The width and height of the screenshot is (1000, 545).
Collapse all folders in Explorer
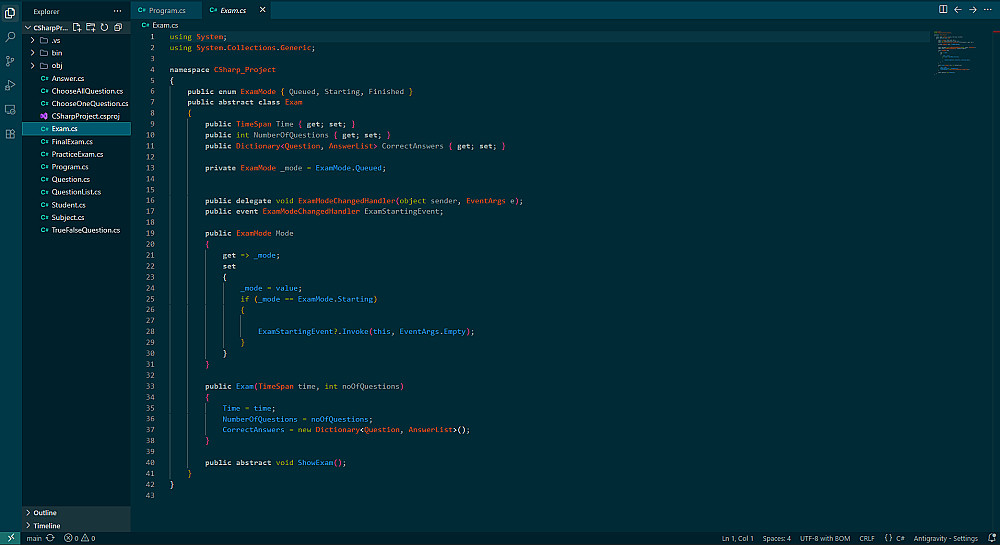117,27
